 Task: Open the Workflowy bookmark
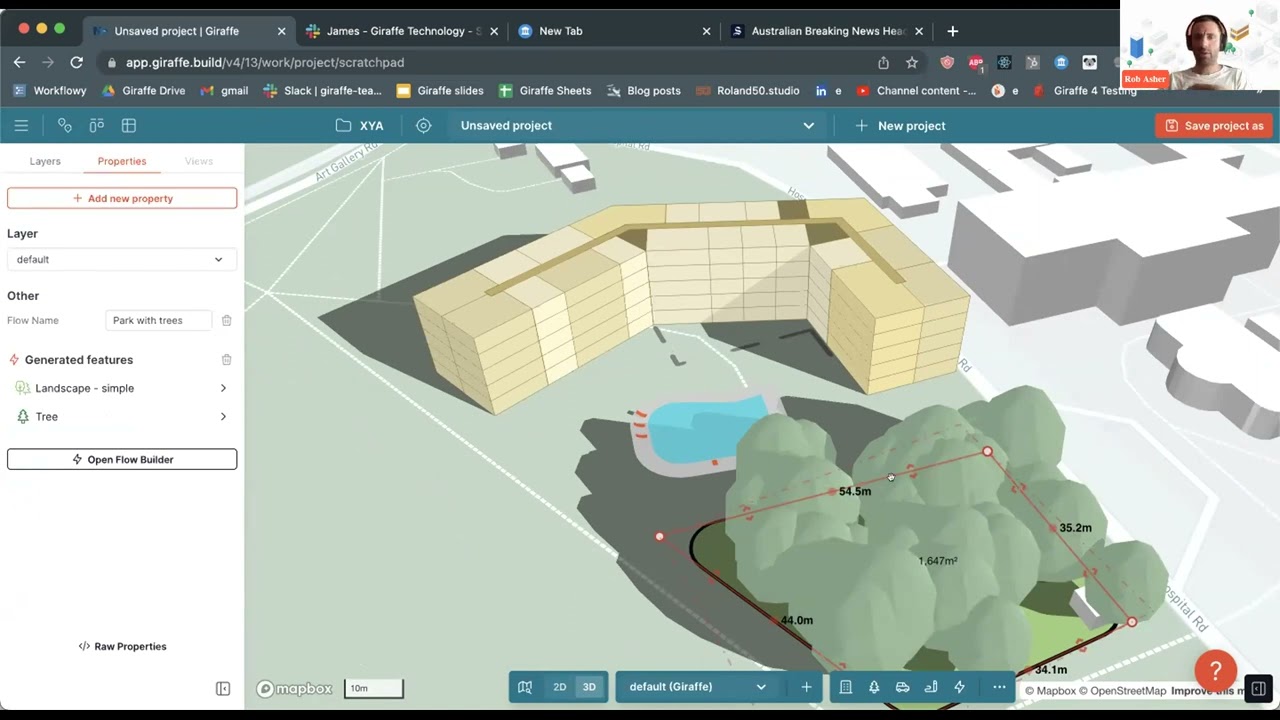tap(50, 90)
